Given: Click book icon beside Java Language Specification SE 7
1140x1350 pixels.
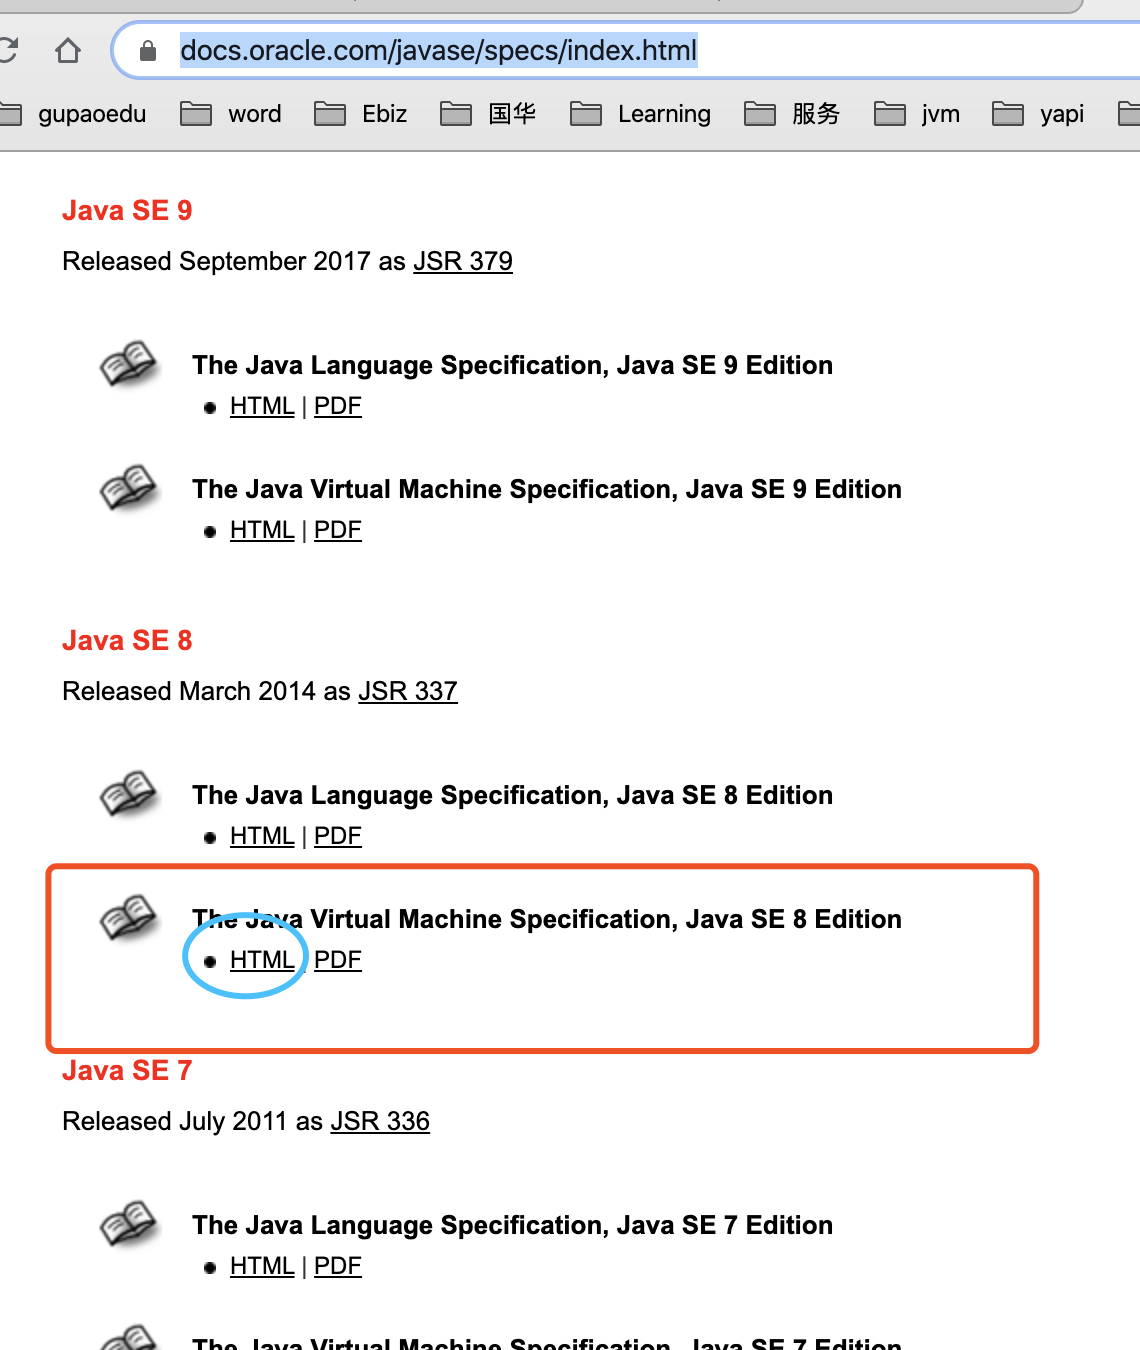Looking at the screenshot, I should click(129, 1224).
